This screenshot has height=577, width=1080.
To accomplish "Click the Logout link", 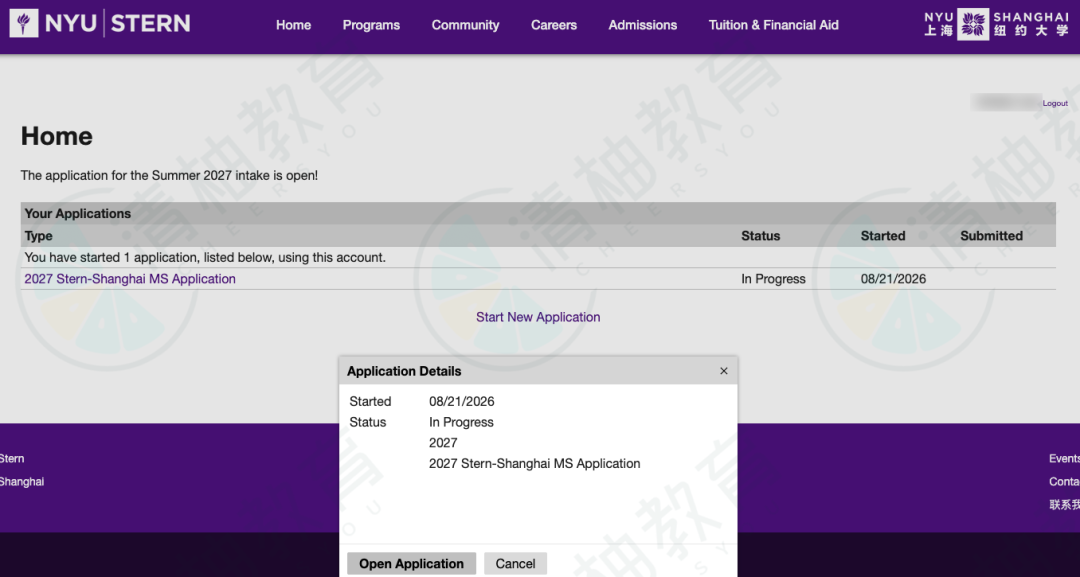I will tap(1055, 103).
